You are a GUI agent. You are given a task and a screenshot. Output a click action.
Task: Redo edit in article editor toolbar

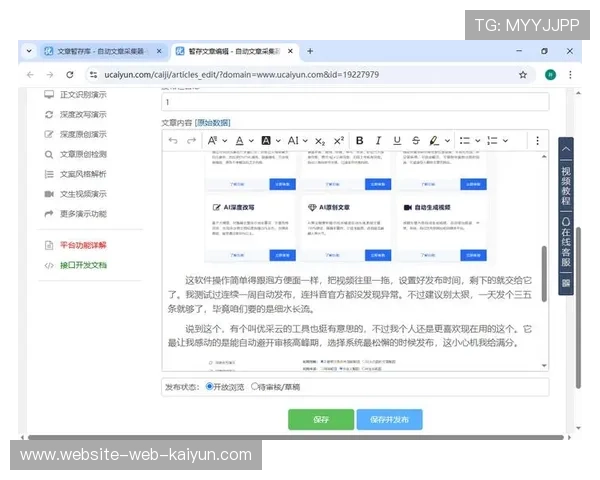[x=191, y=141]
